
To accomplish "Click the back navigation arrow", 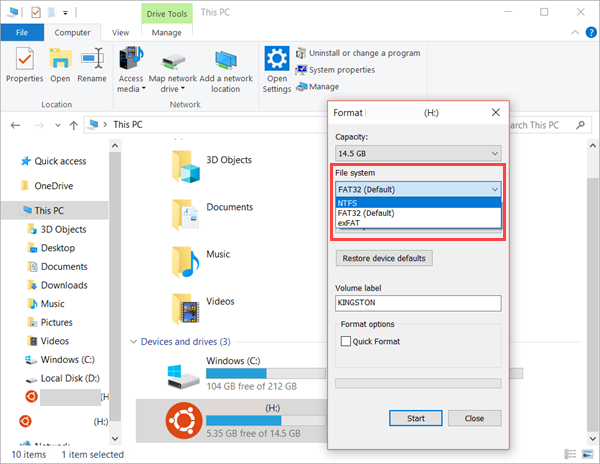I will tap(15, 125).
